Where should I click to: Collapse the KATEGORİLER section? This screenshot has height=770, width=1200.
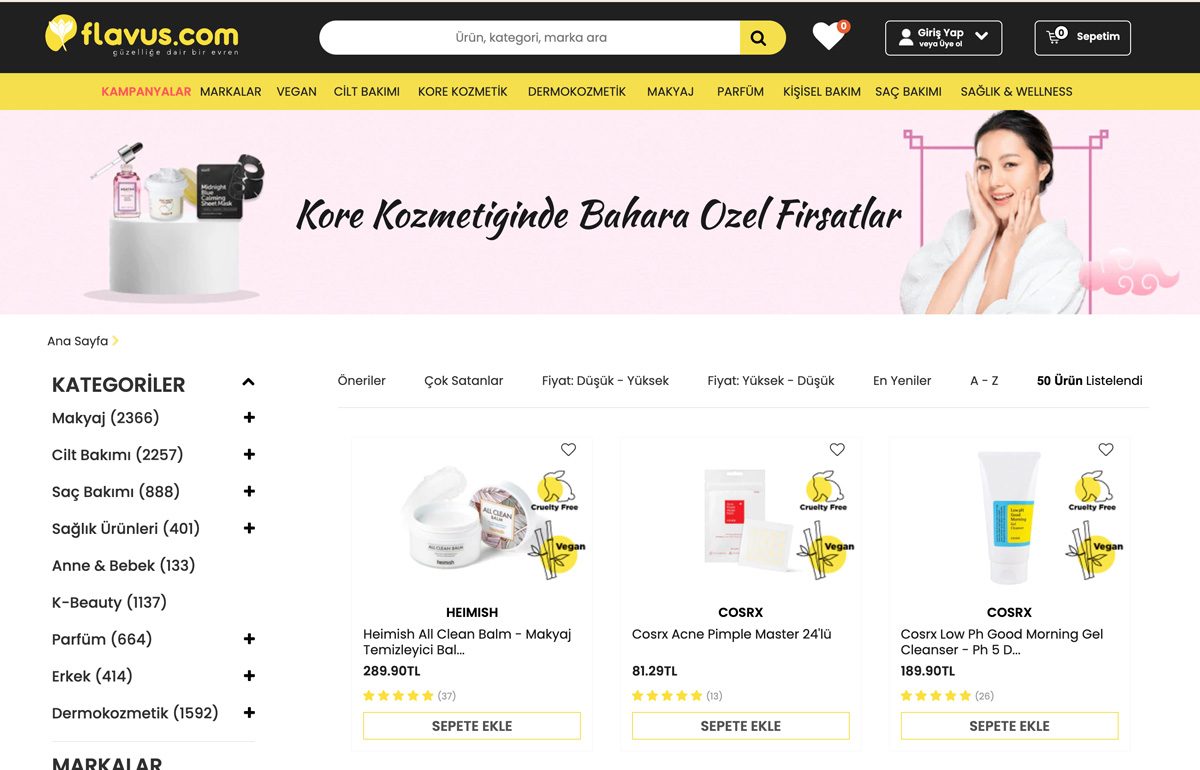pyautogui.click(x=248, y=382)
